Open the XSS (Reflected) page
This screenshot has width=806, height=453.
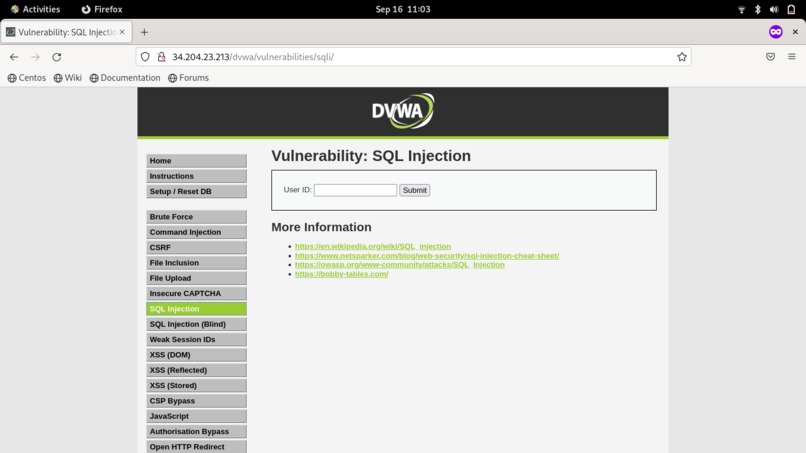(196, 370)
